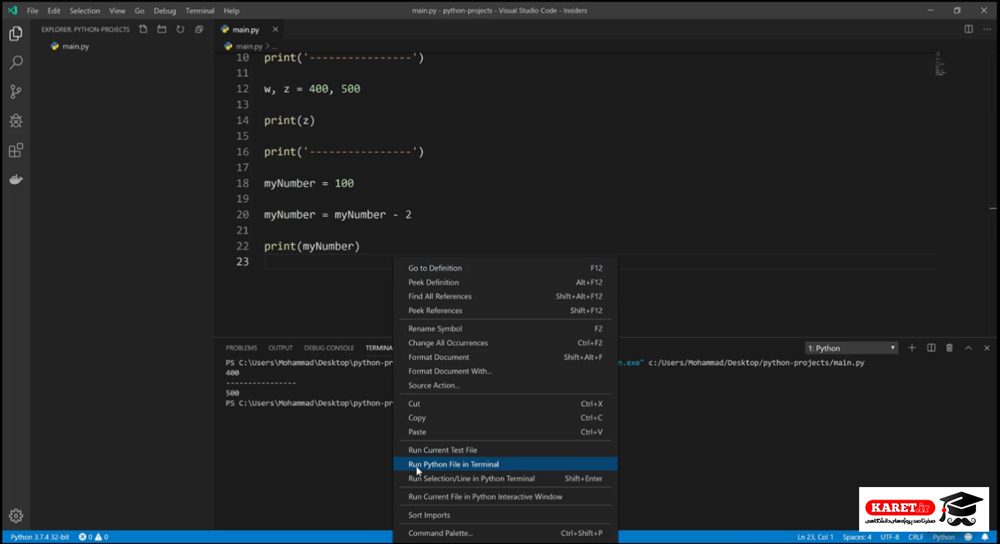Screen dimensions: 1000x544
Task: Open notifications bell in status bar
Action: tap(985, 537)
